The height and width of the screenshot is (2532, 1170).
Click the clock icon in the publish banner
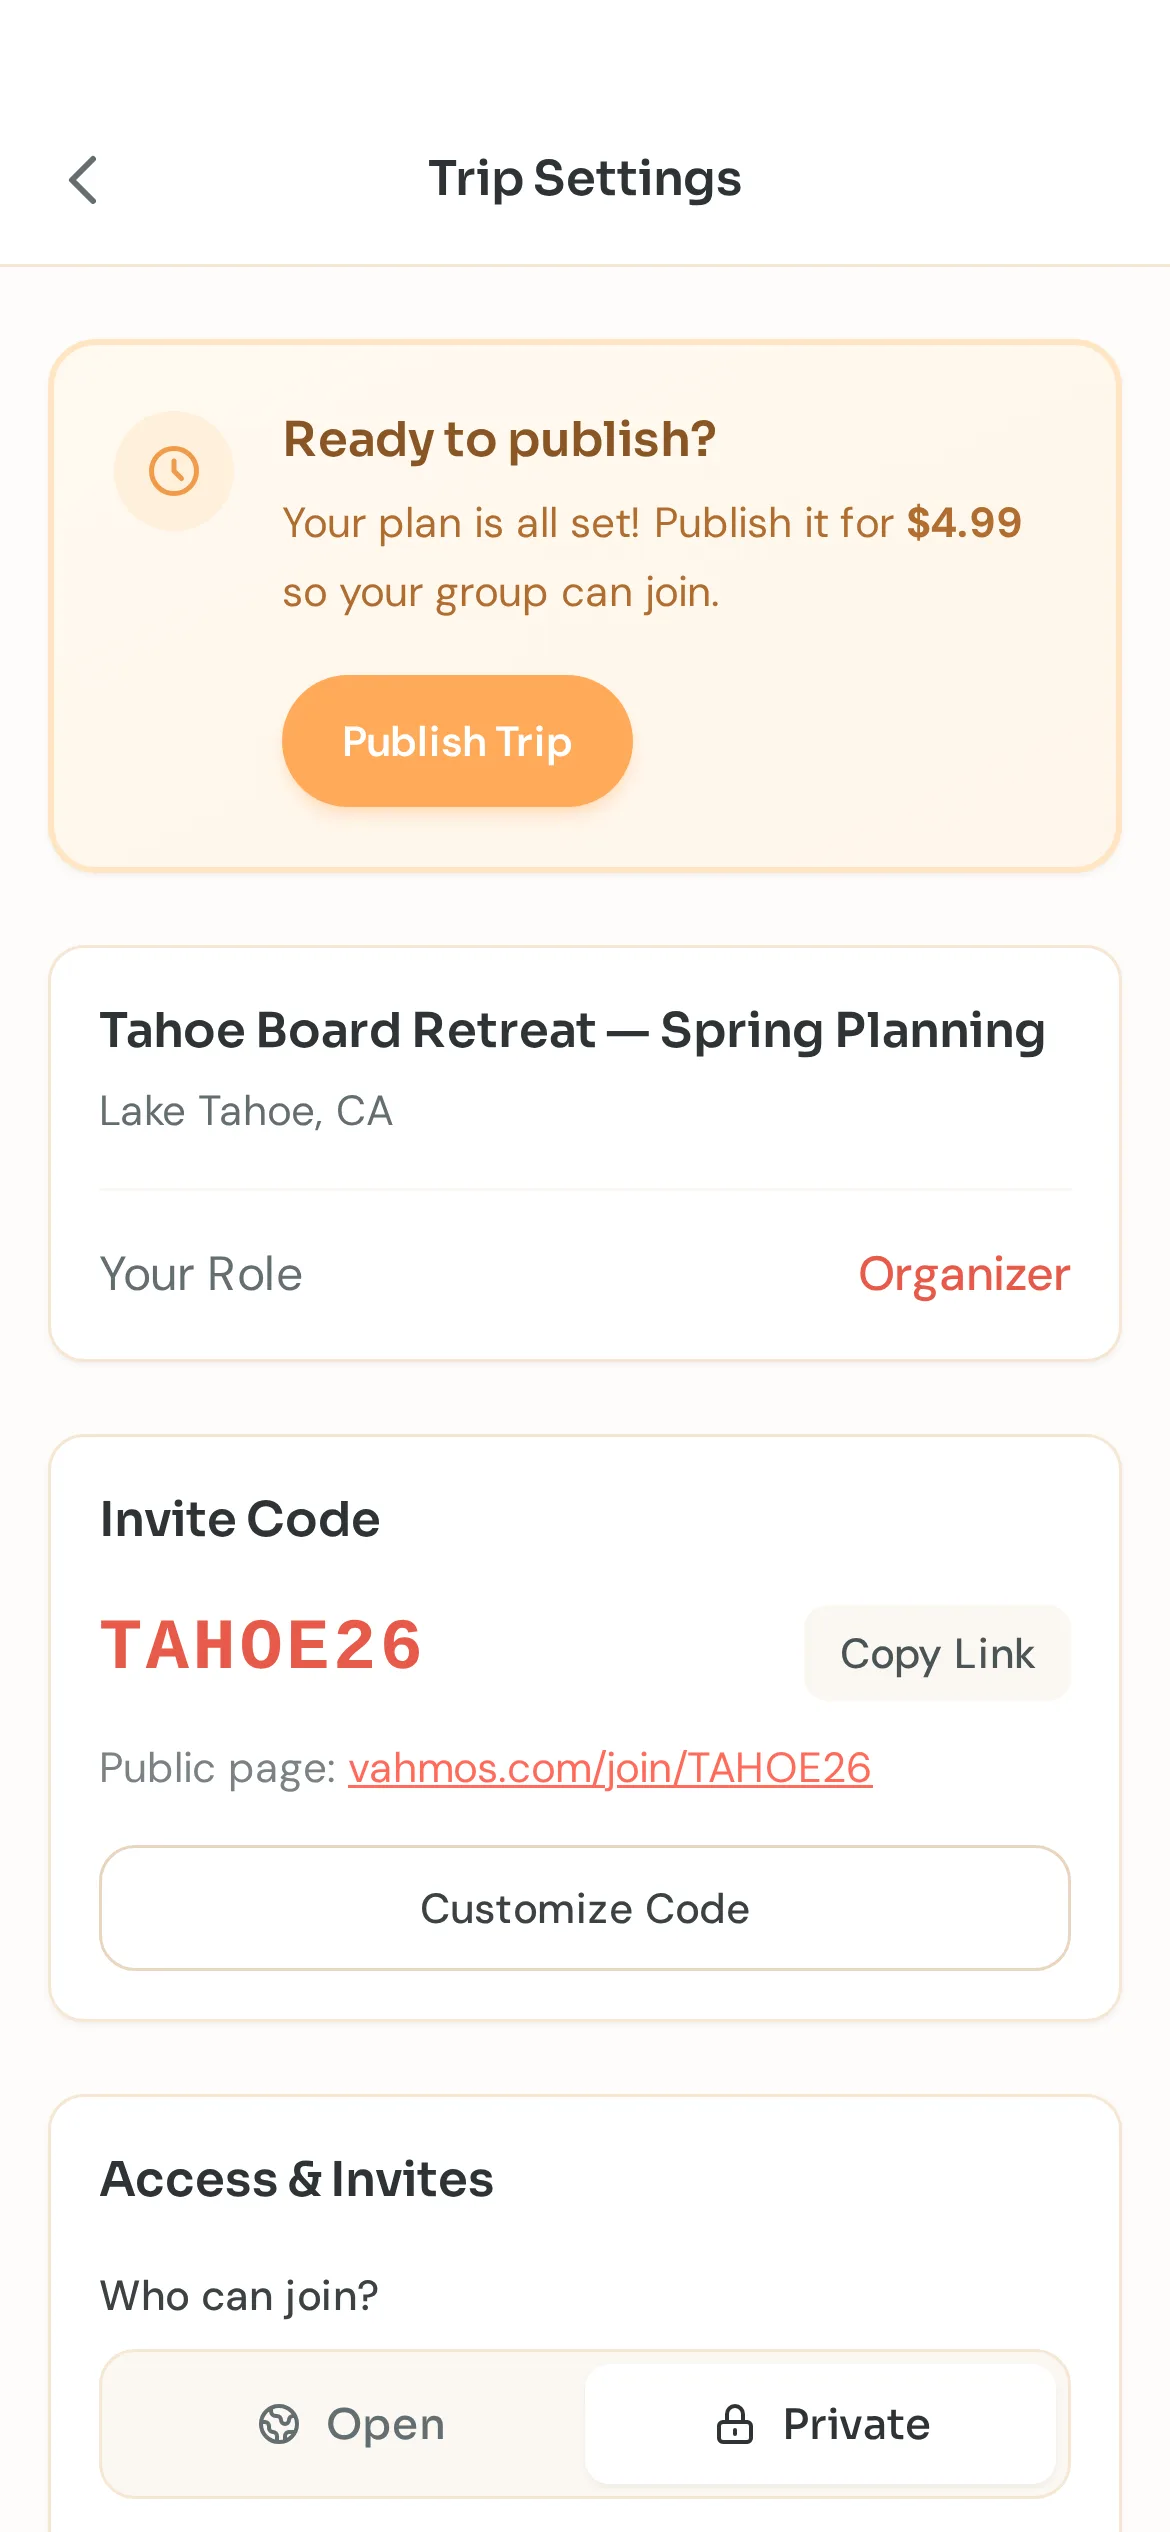174,470
